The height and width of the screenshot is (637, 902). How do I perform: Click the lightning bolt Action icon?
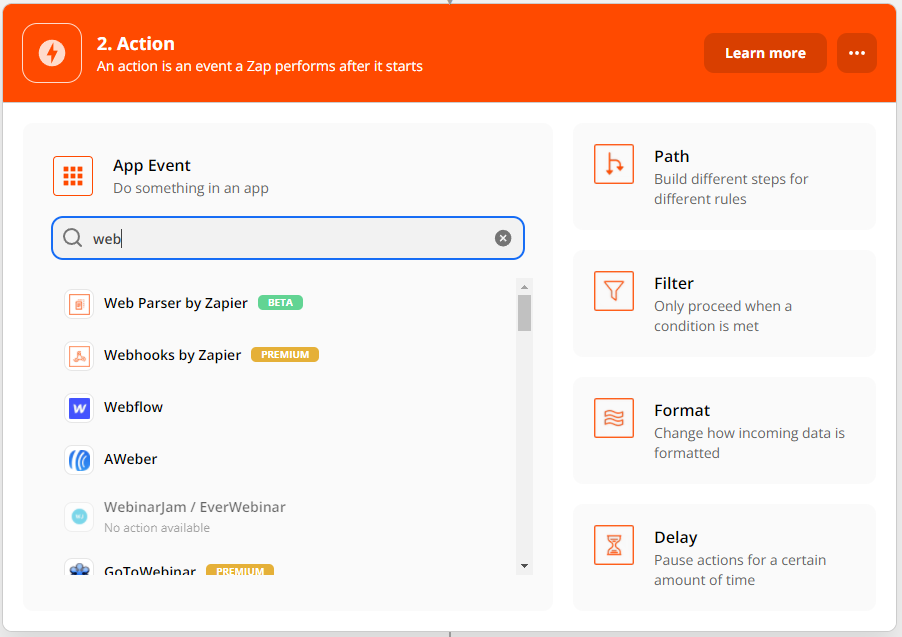(52, 53)
